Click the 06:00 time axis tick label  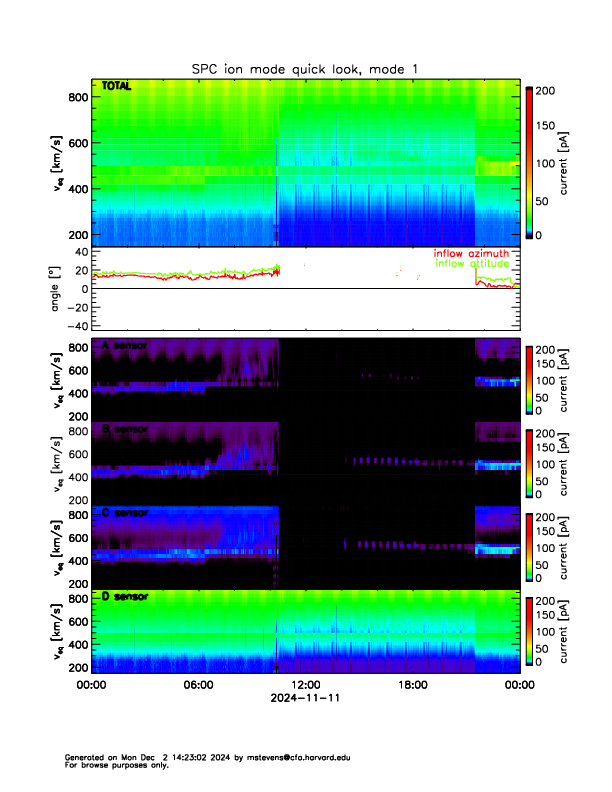tap(198, 685)
